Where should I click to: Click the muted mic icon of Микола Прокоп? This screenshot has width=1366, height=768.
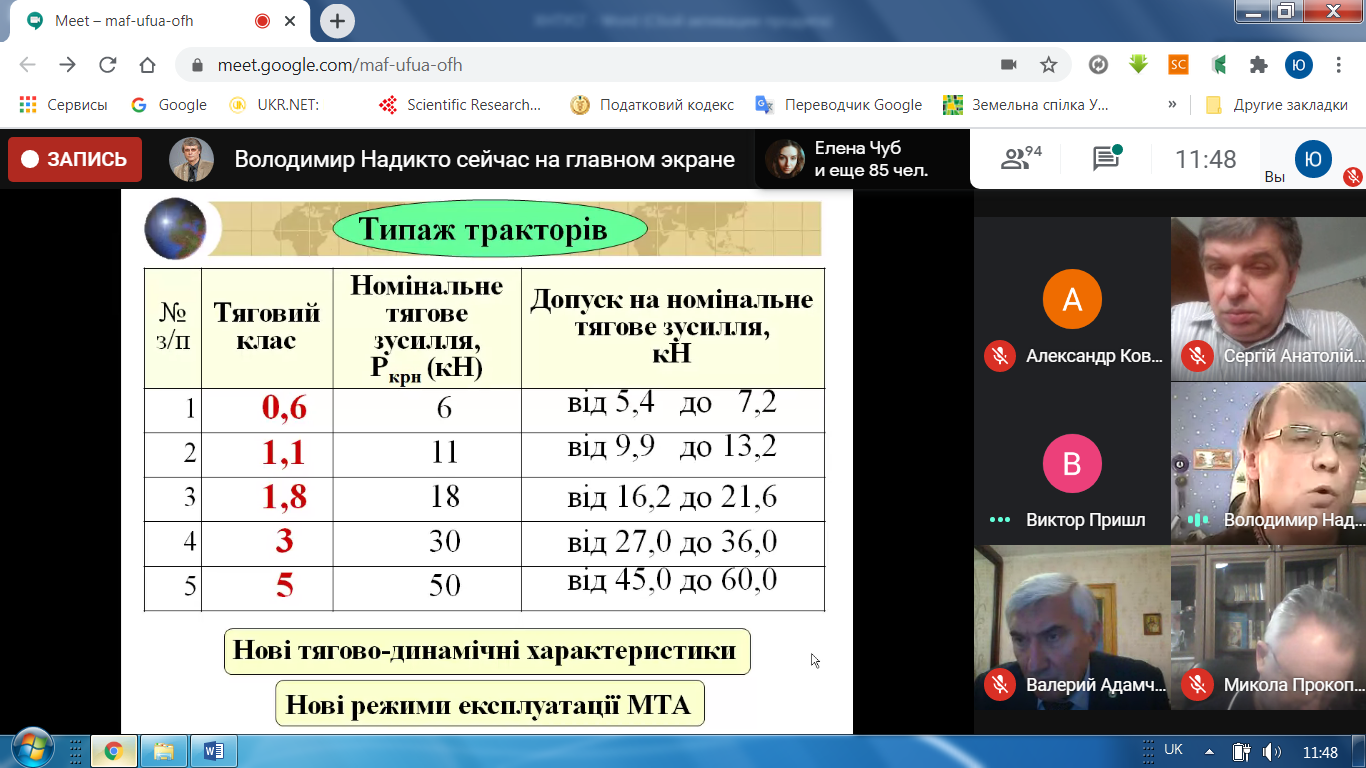(x=1197, y=685)
